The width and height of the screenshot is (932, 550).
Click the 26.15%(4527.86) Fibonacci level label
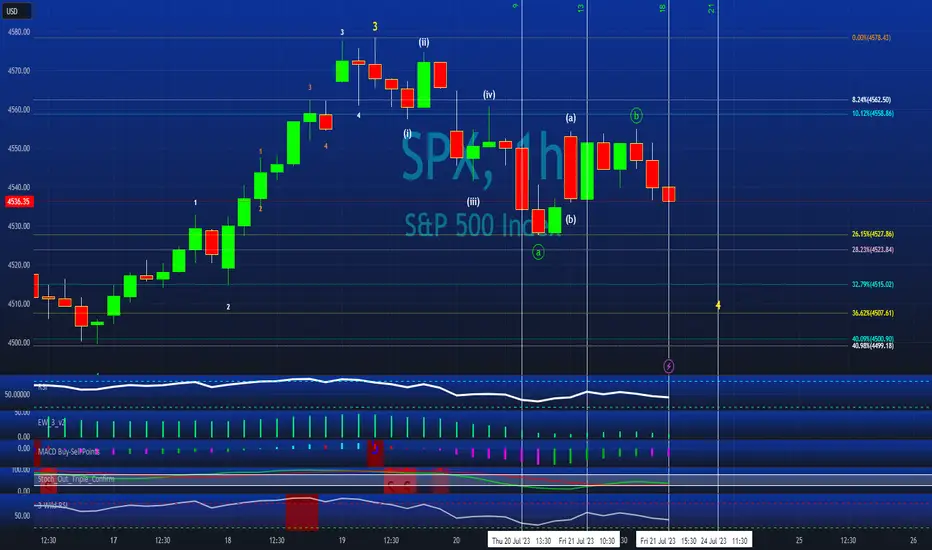point(873,234)
